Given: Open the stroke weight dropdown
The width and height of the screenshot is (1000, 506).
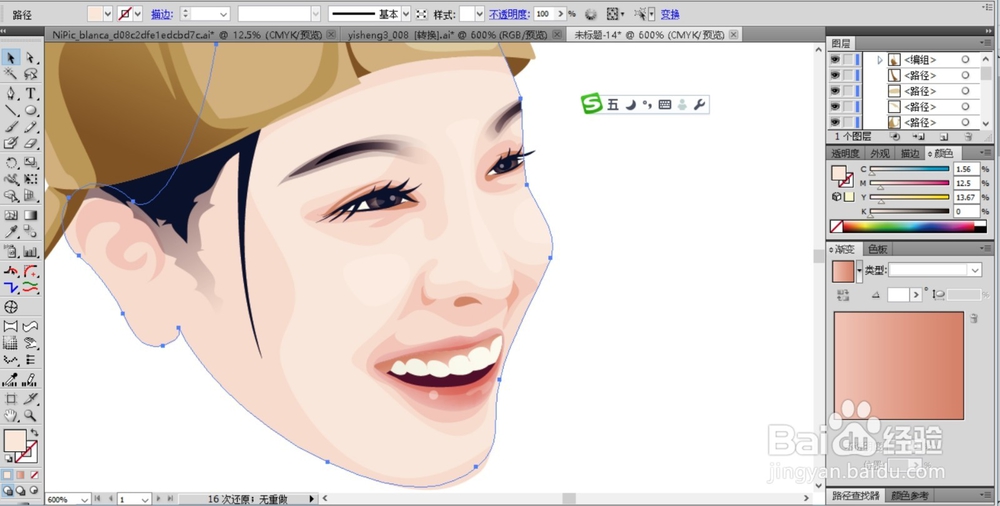Looking at the screenshot, I should point(223,13).
